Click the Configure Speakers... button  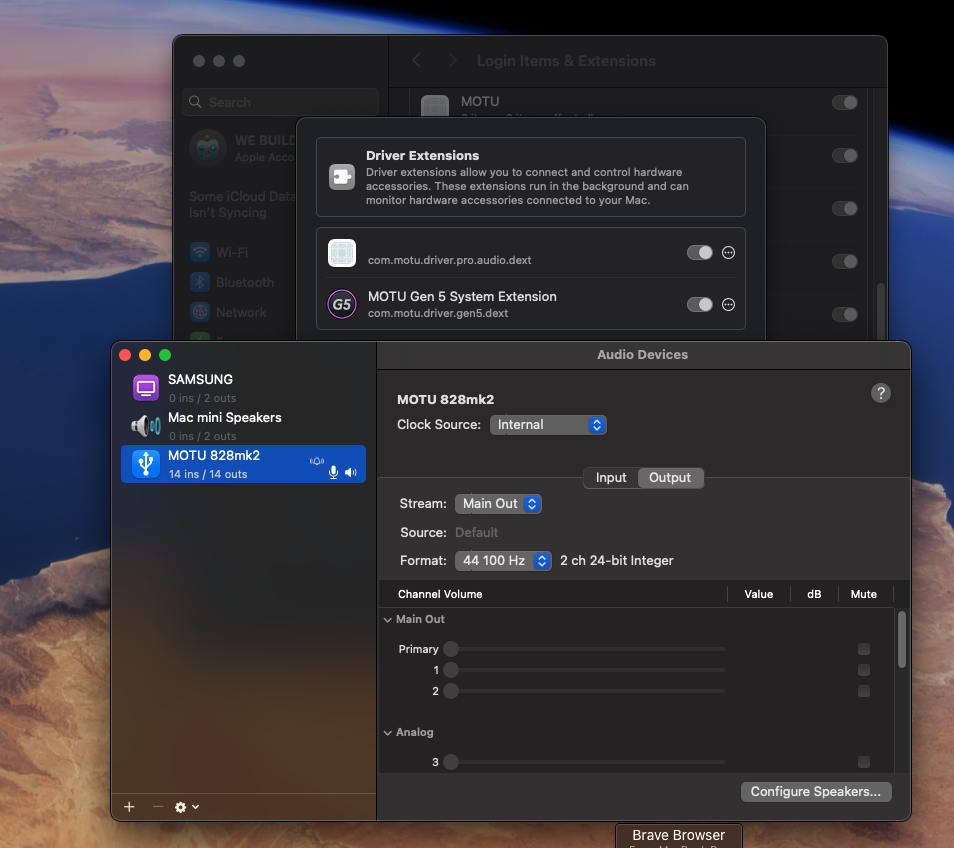tap(816, 791)
